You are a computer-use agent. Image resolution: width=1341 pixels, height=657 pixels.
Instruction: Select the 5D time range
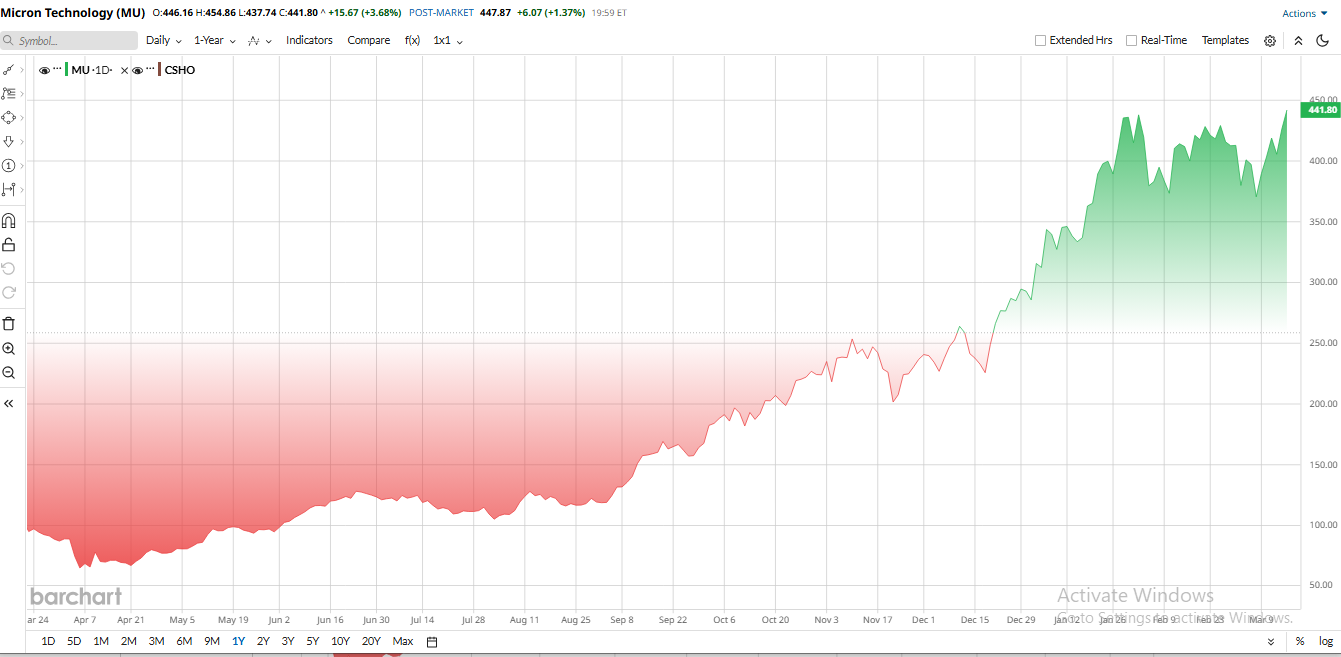coord(74,641)
